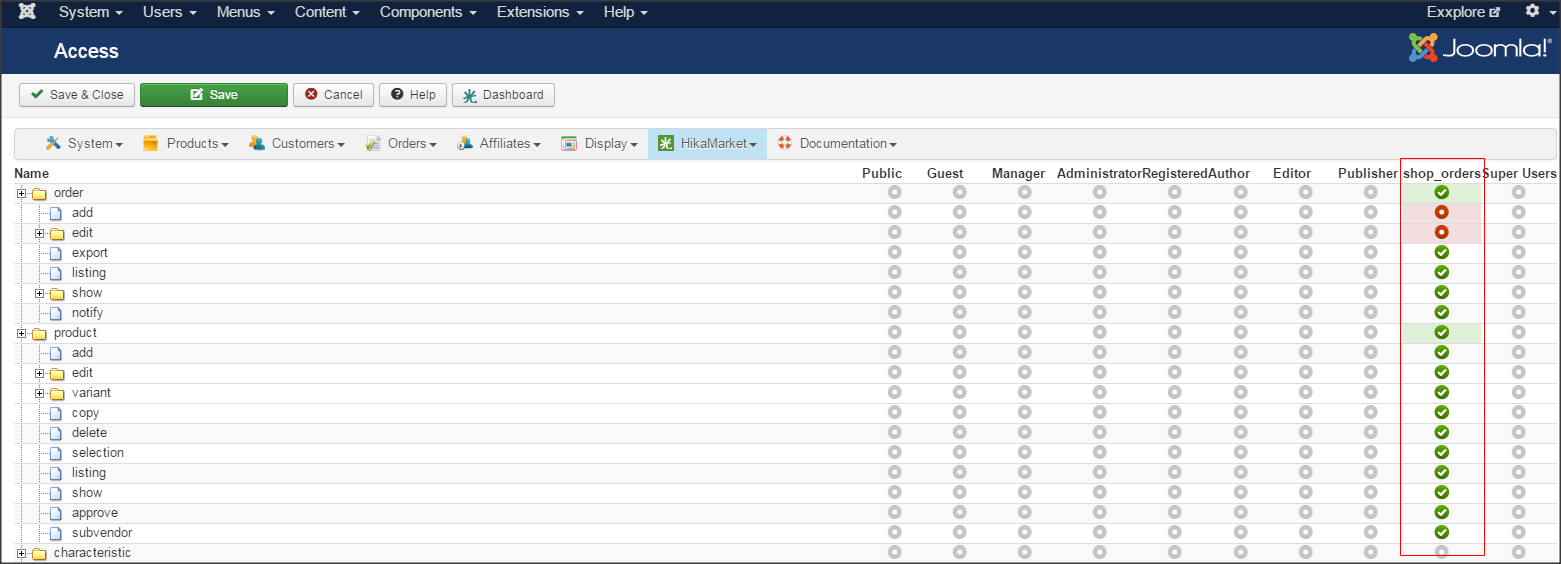Click the file icon beside product delete

click(x=56, y=433)
